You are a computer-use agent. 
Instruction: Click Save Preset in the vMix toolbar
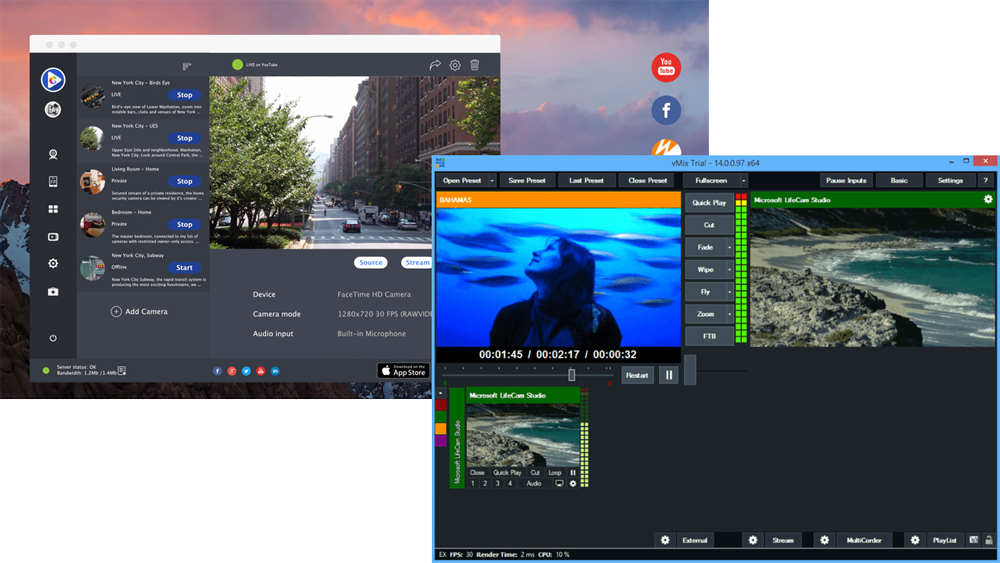tap(527, 180)
